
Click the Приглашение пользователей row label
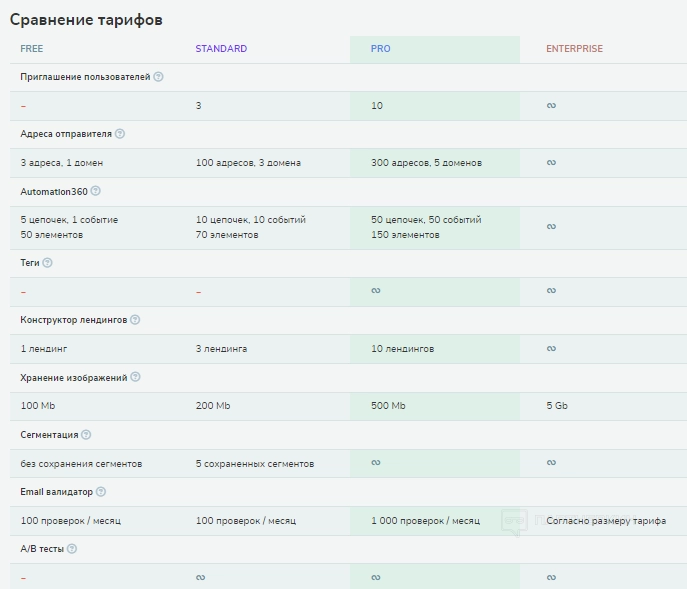[85, 77]
